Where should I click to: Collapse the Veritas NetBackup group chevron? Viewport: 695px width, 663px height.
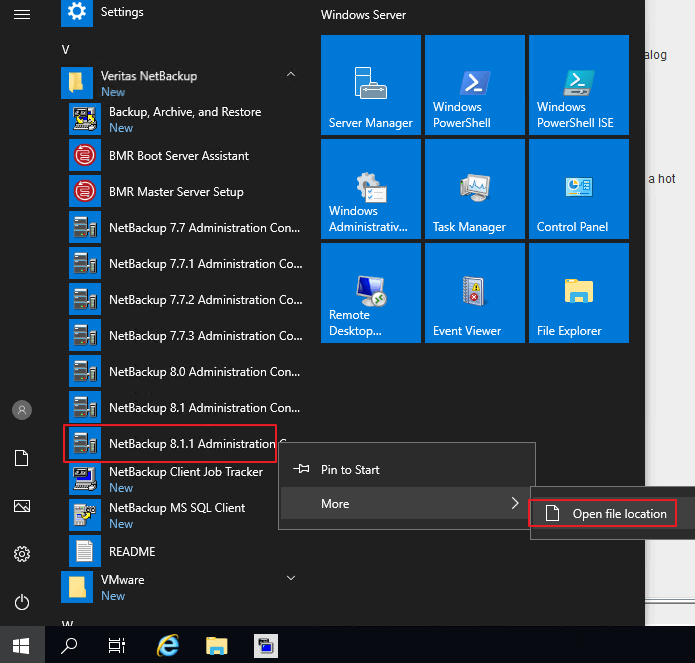[291, 74]
